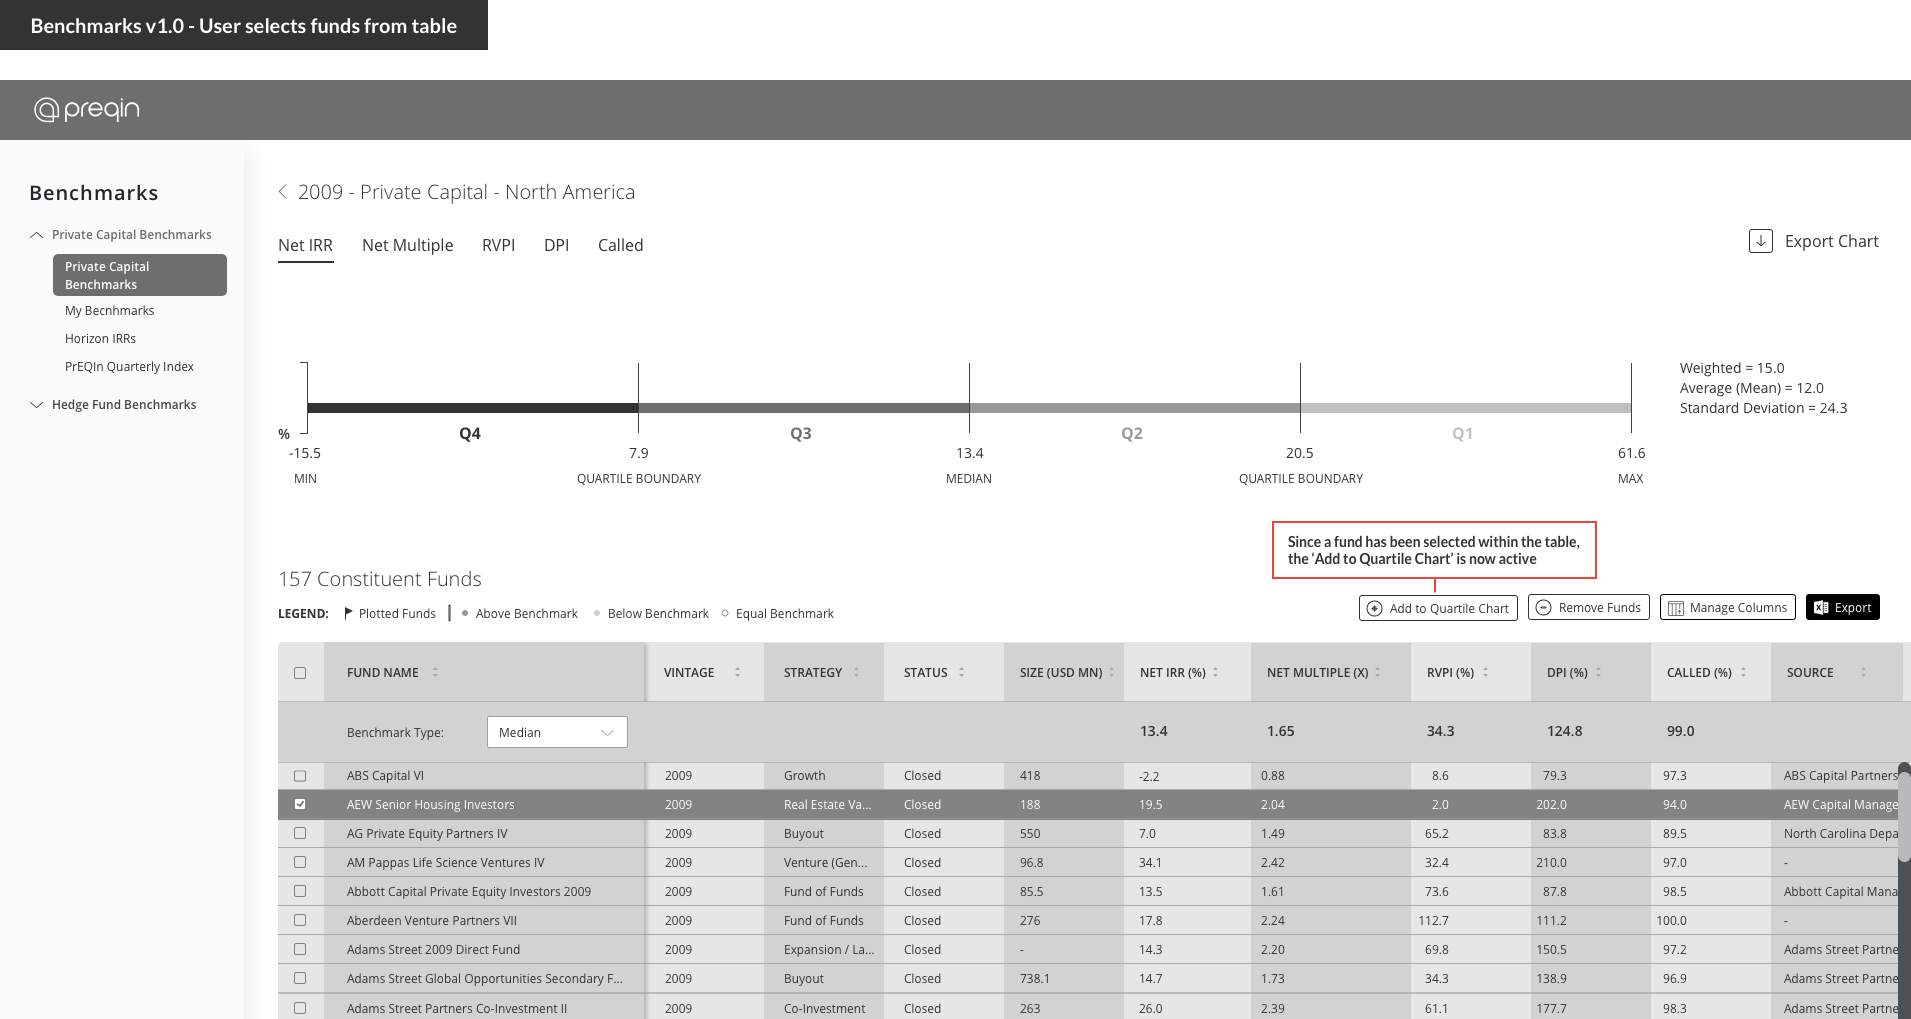The image size is (1911, 1019).
Task: Collapse the Private Capital Benchmarks section
Action: tap(37, 235)
